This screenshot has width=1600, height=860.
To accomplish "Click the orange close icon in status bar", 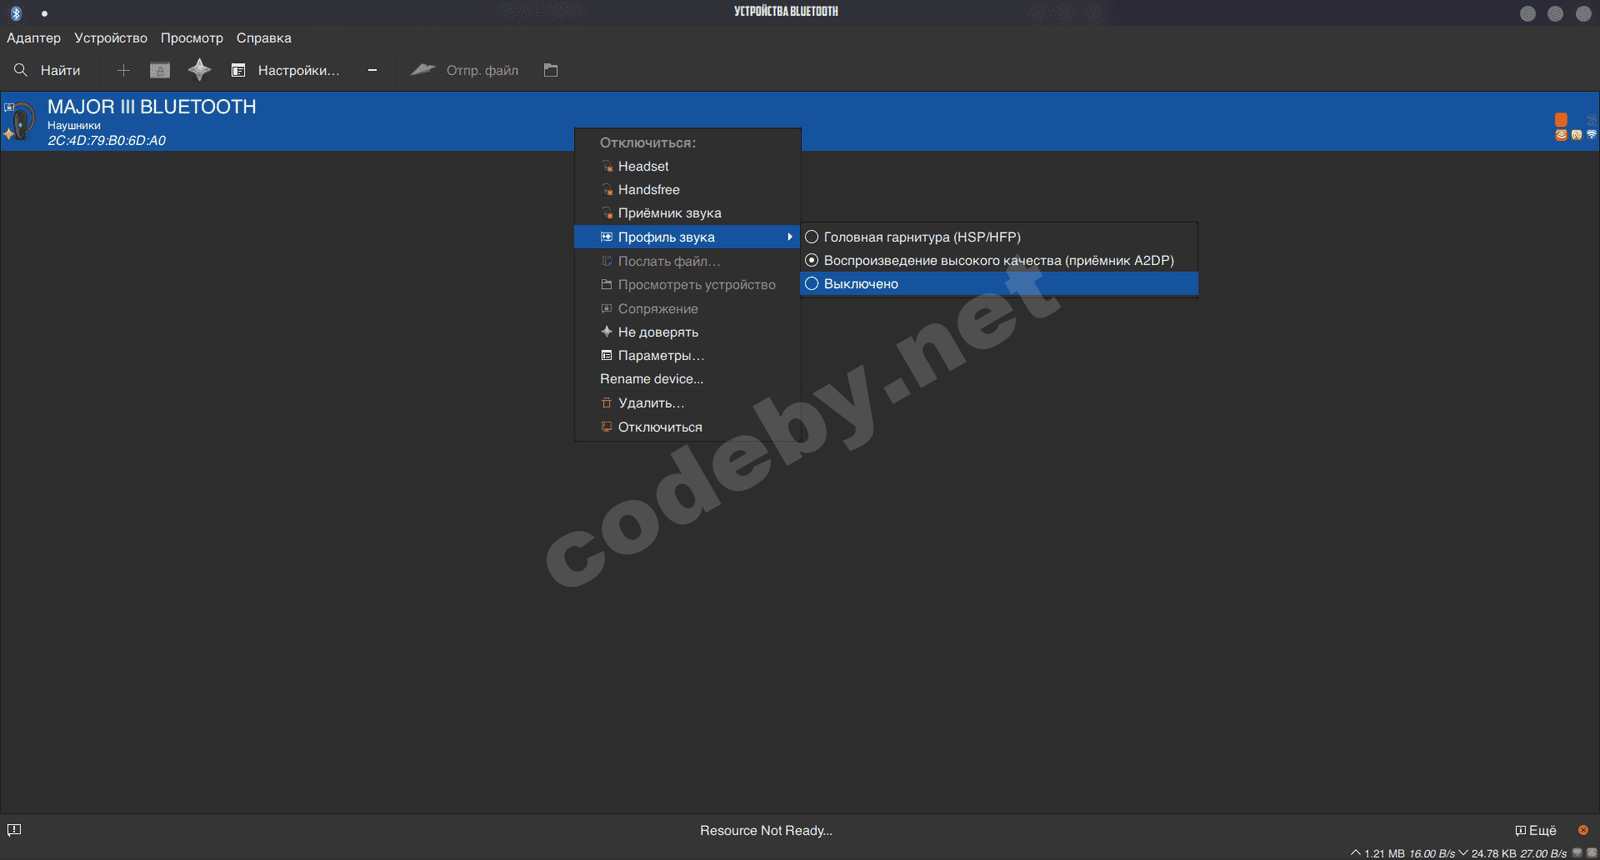I will click(1583, 830).
